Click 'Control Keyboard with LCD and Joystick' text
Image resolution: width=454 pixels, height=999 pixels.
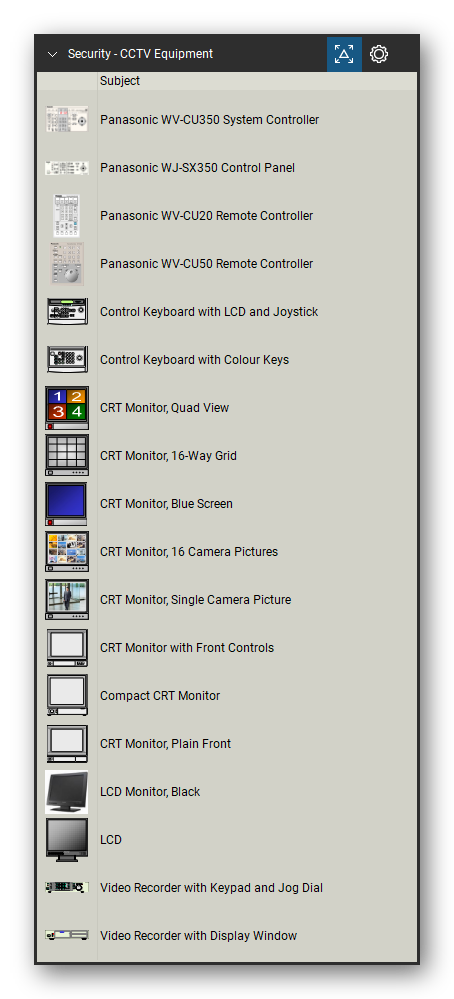(209, 312)
